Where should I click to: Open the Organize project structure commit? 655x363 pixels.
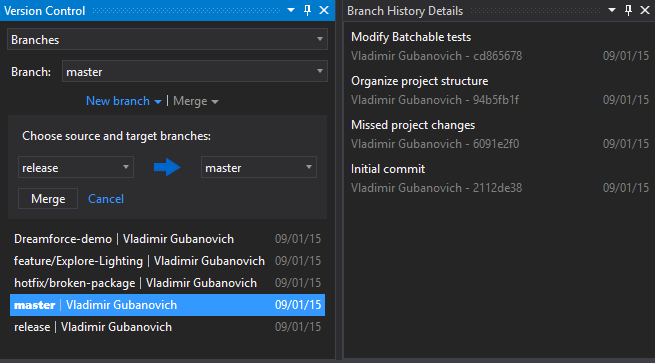[x=419, y=81]
